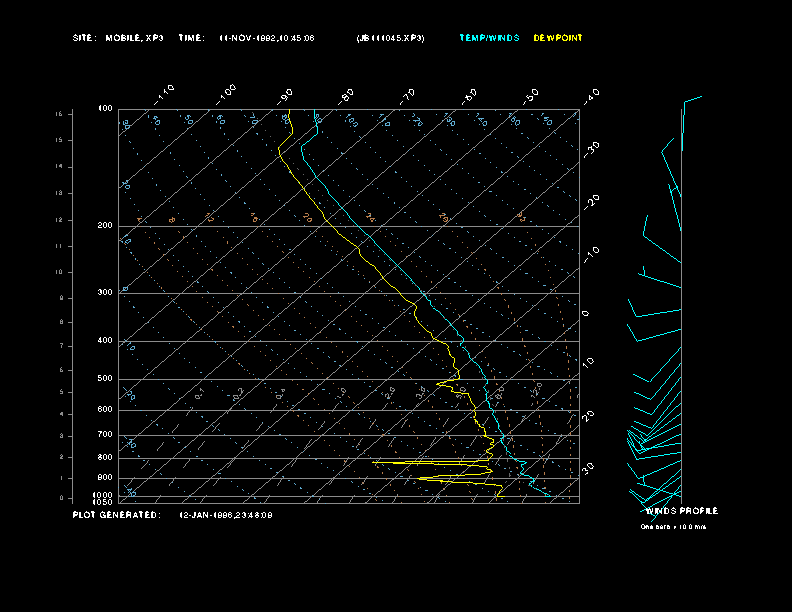The height and width of the screenshot is (612, 792).
Task: Click the cyan TEMP/WINDS legend label
Action: [x=489, y=38]
